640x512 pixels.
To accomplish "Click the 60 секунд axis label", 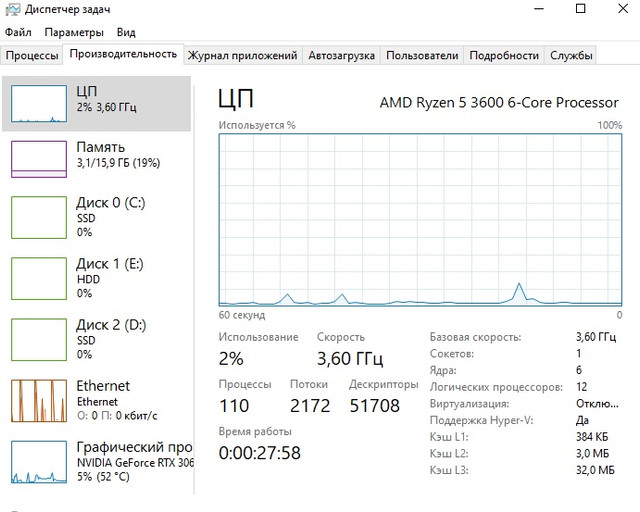I will point(242,315).
